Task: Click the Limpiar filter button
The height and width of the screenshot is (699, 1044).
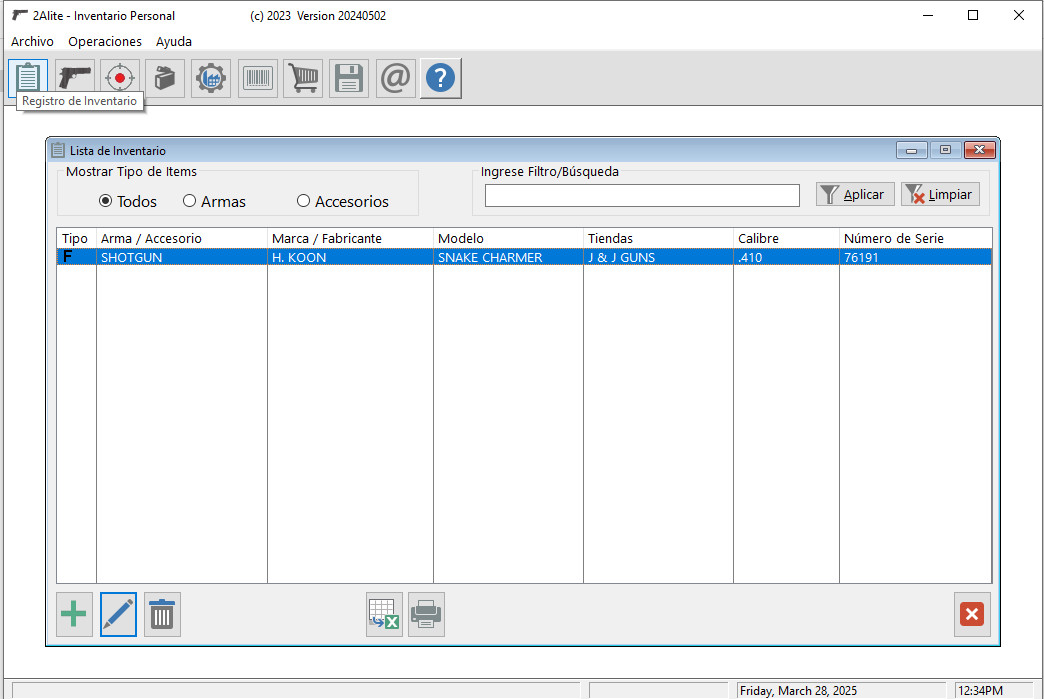Action: [940, 194]
